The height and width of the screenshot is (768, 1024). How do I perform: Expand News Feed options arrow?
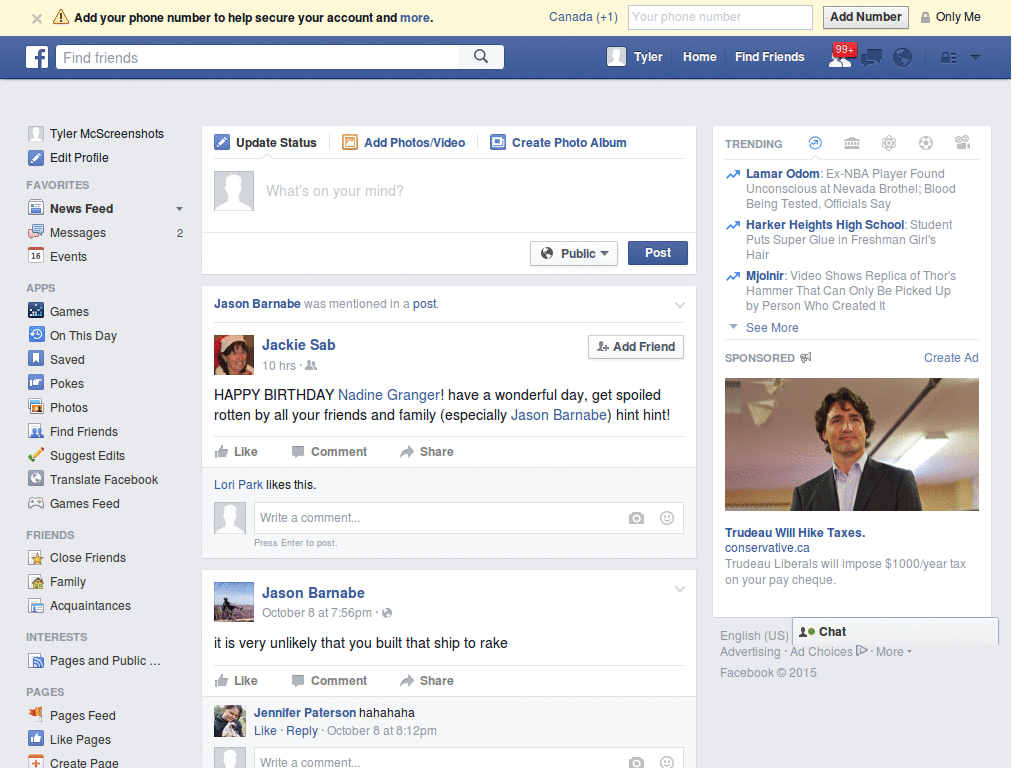179,209
